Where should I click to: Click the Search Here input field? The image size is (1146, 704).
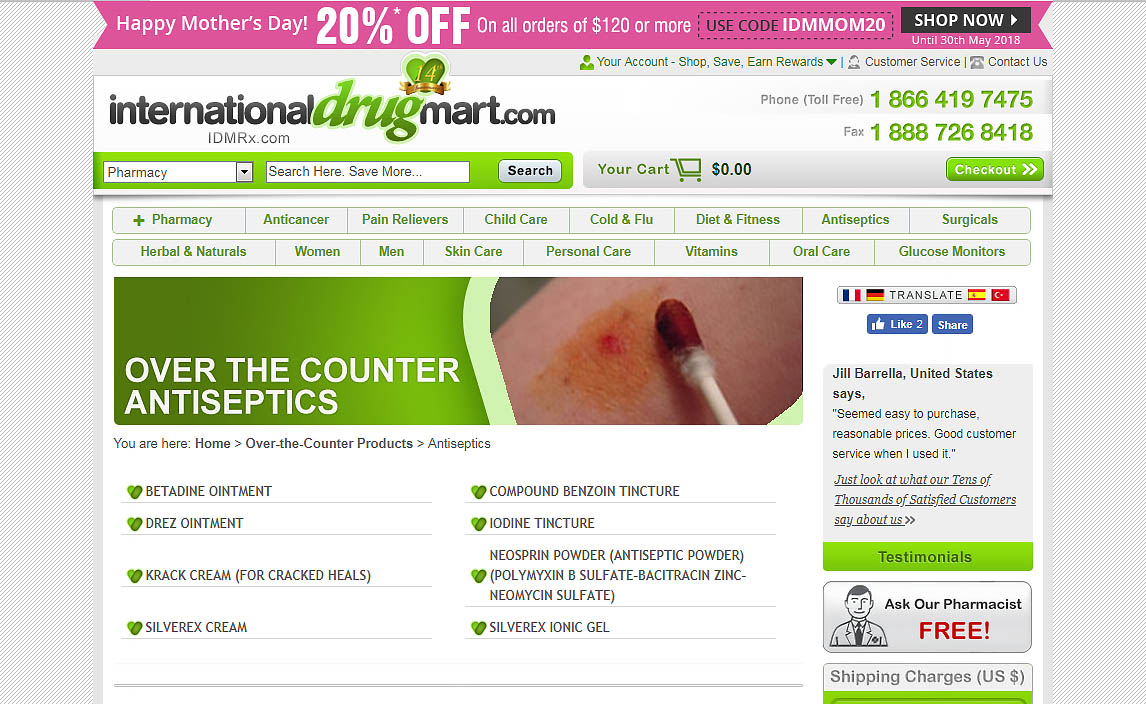coord(368,172)
